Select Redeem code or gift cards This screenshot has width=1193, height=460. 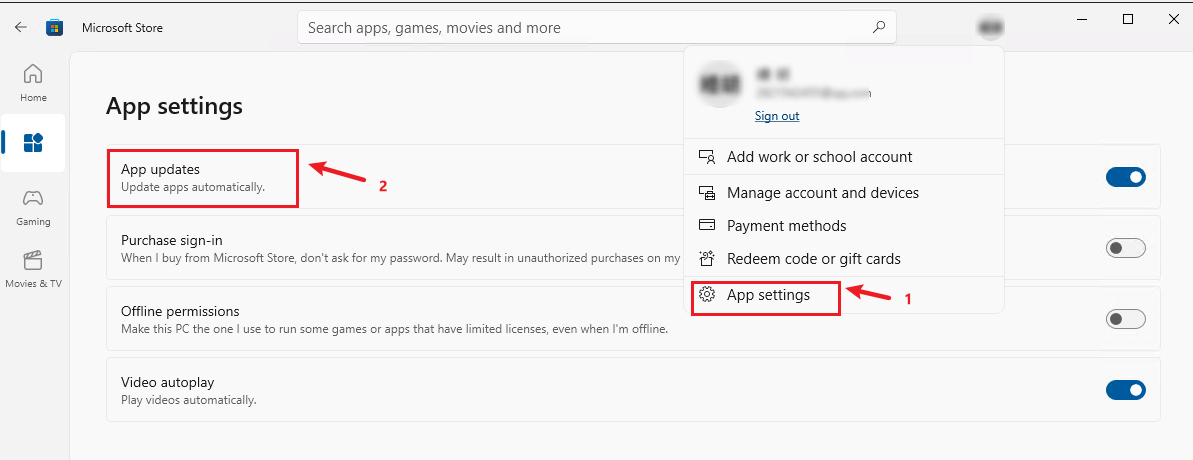[844, 259]
